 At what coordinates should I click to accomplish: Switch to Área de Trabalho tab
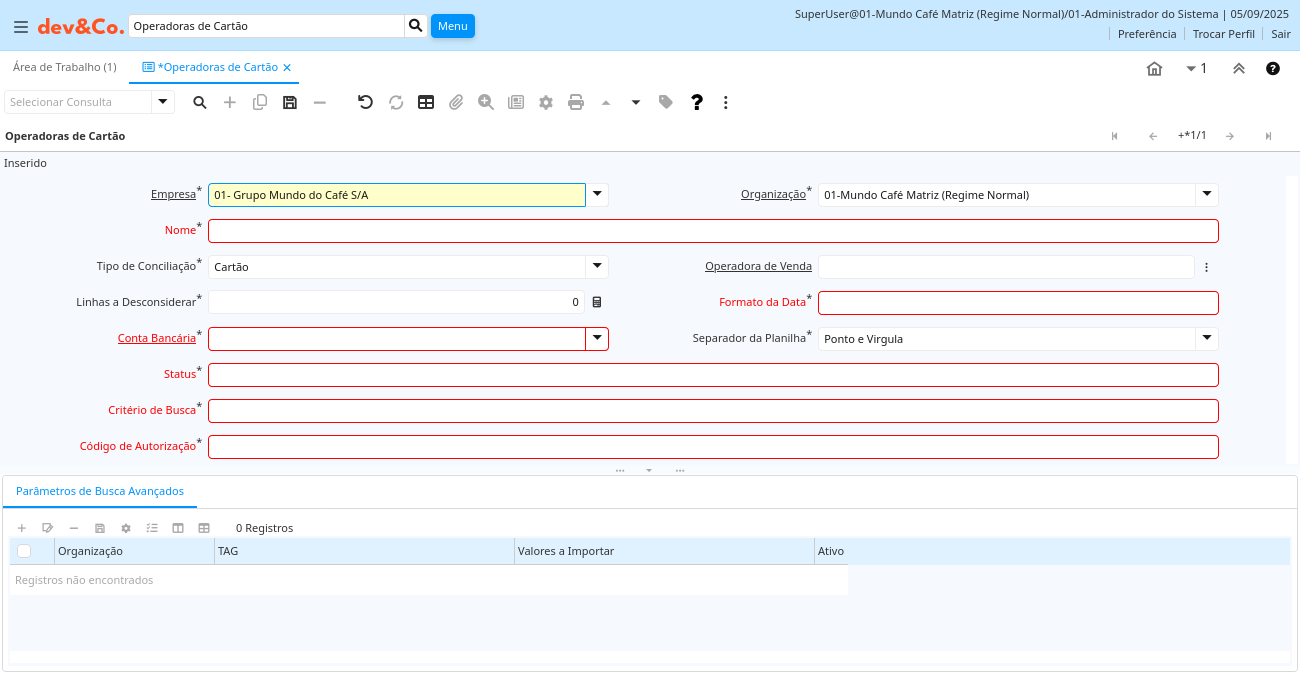point(64,67)
